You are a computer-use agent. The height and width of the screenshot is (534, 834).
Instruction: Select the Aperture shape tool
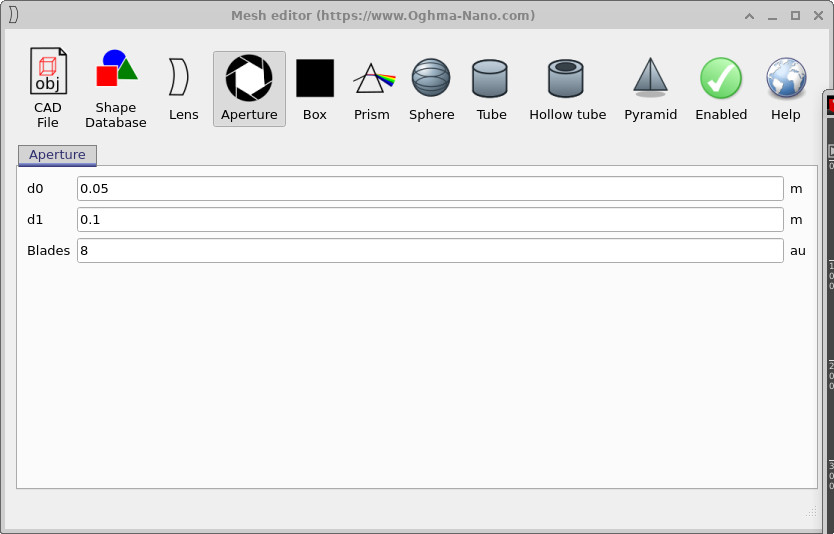(x=249, y=88)
